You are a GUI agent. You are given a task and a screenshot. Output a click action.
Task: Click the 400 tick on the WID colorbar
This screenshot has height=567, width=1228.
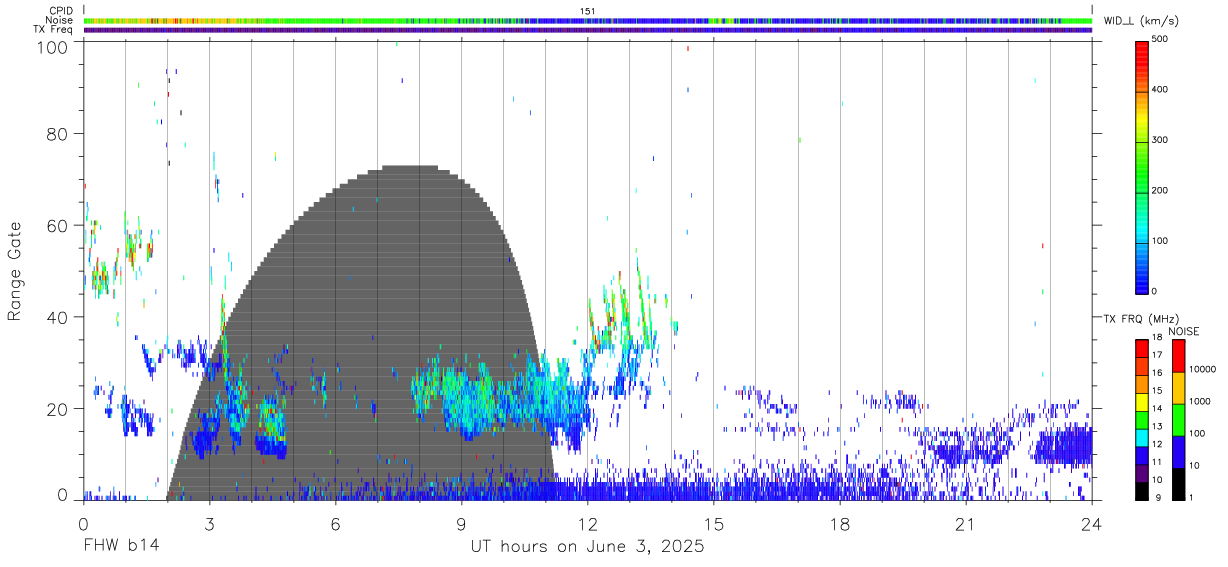point(1160,90)
